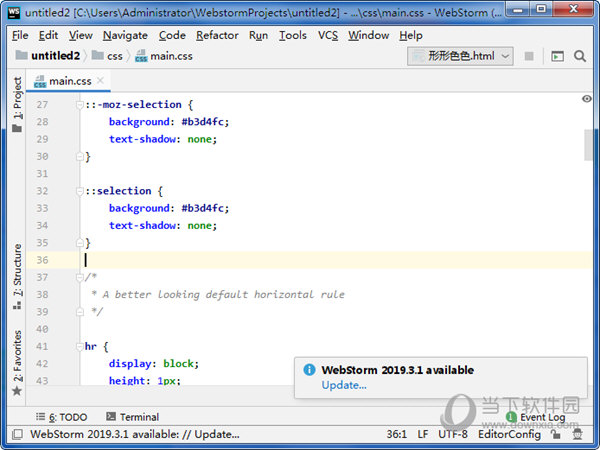Open the TODO tool window
600x450 pixels.
point(62,417)
